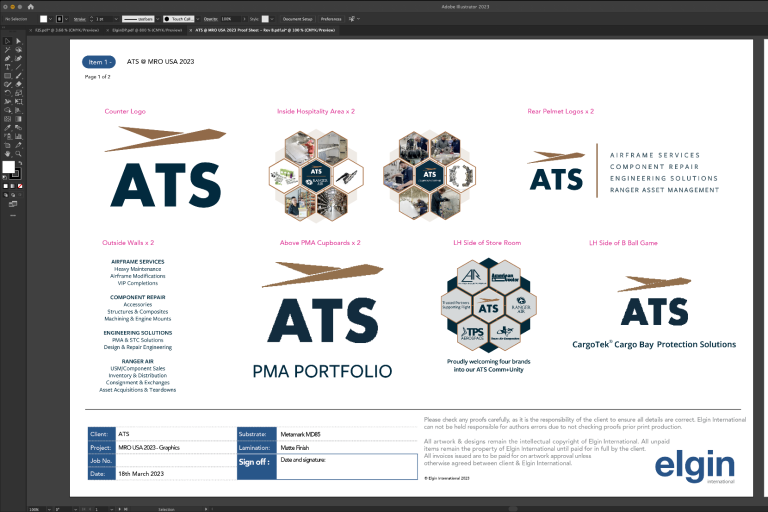The height and width of the screenshot is (512, 768).
Task: Select the Pen tool
Action: [x=7, y=58]
